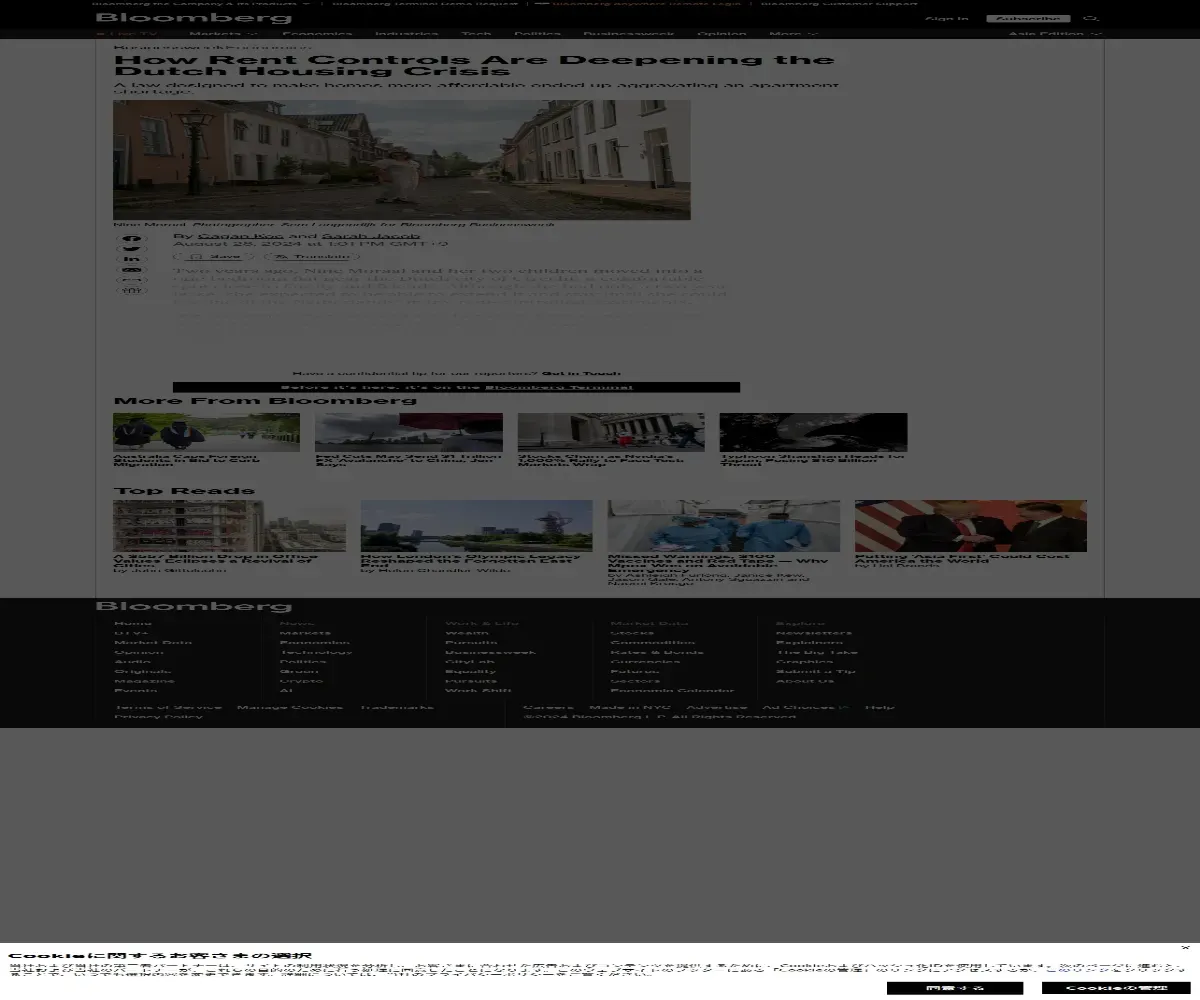Expand Bloomberg the Company & Its Products menu
The height and width of the screenshot is (1000, 1200).
[203, 3]
